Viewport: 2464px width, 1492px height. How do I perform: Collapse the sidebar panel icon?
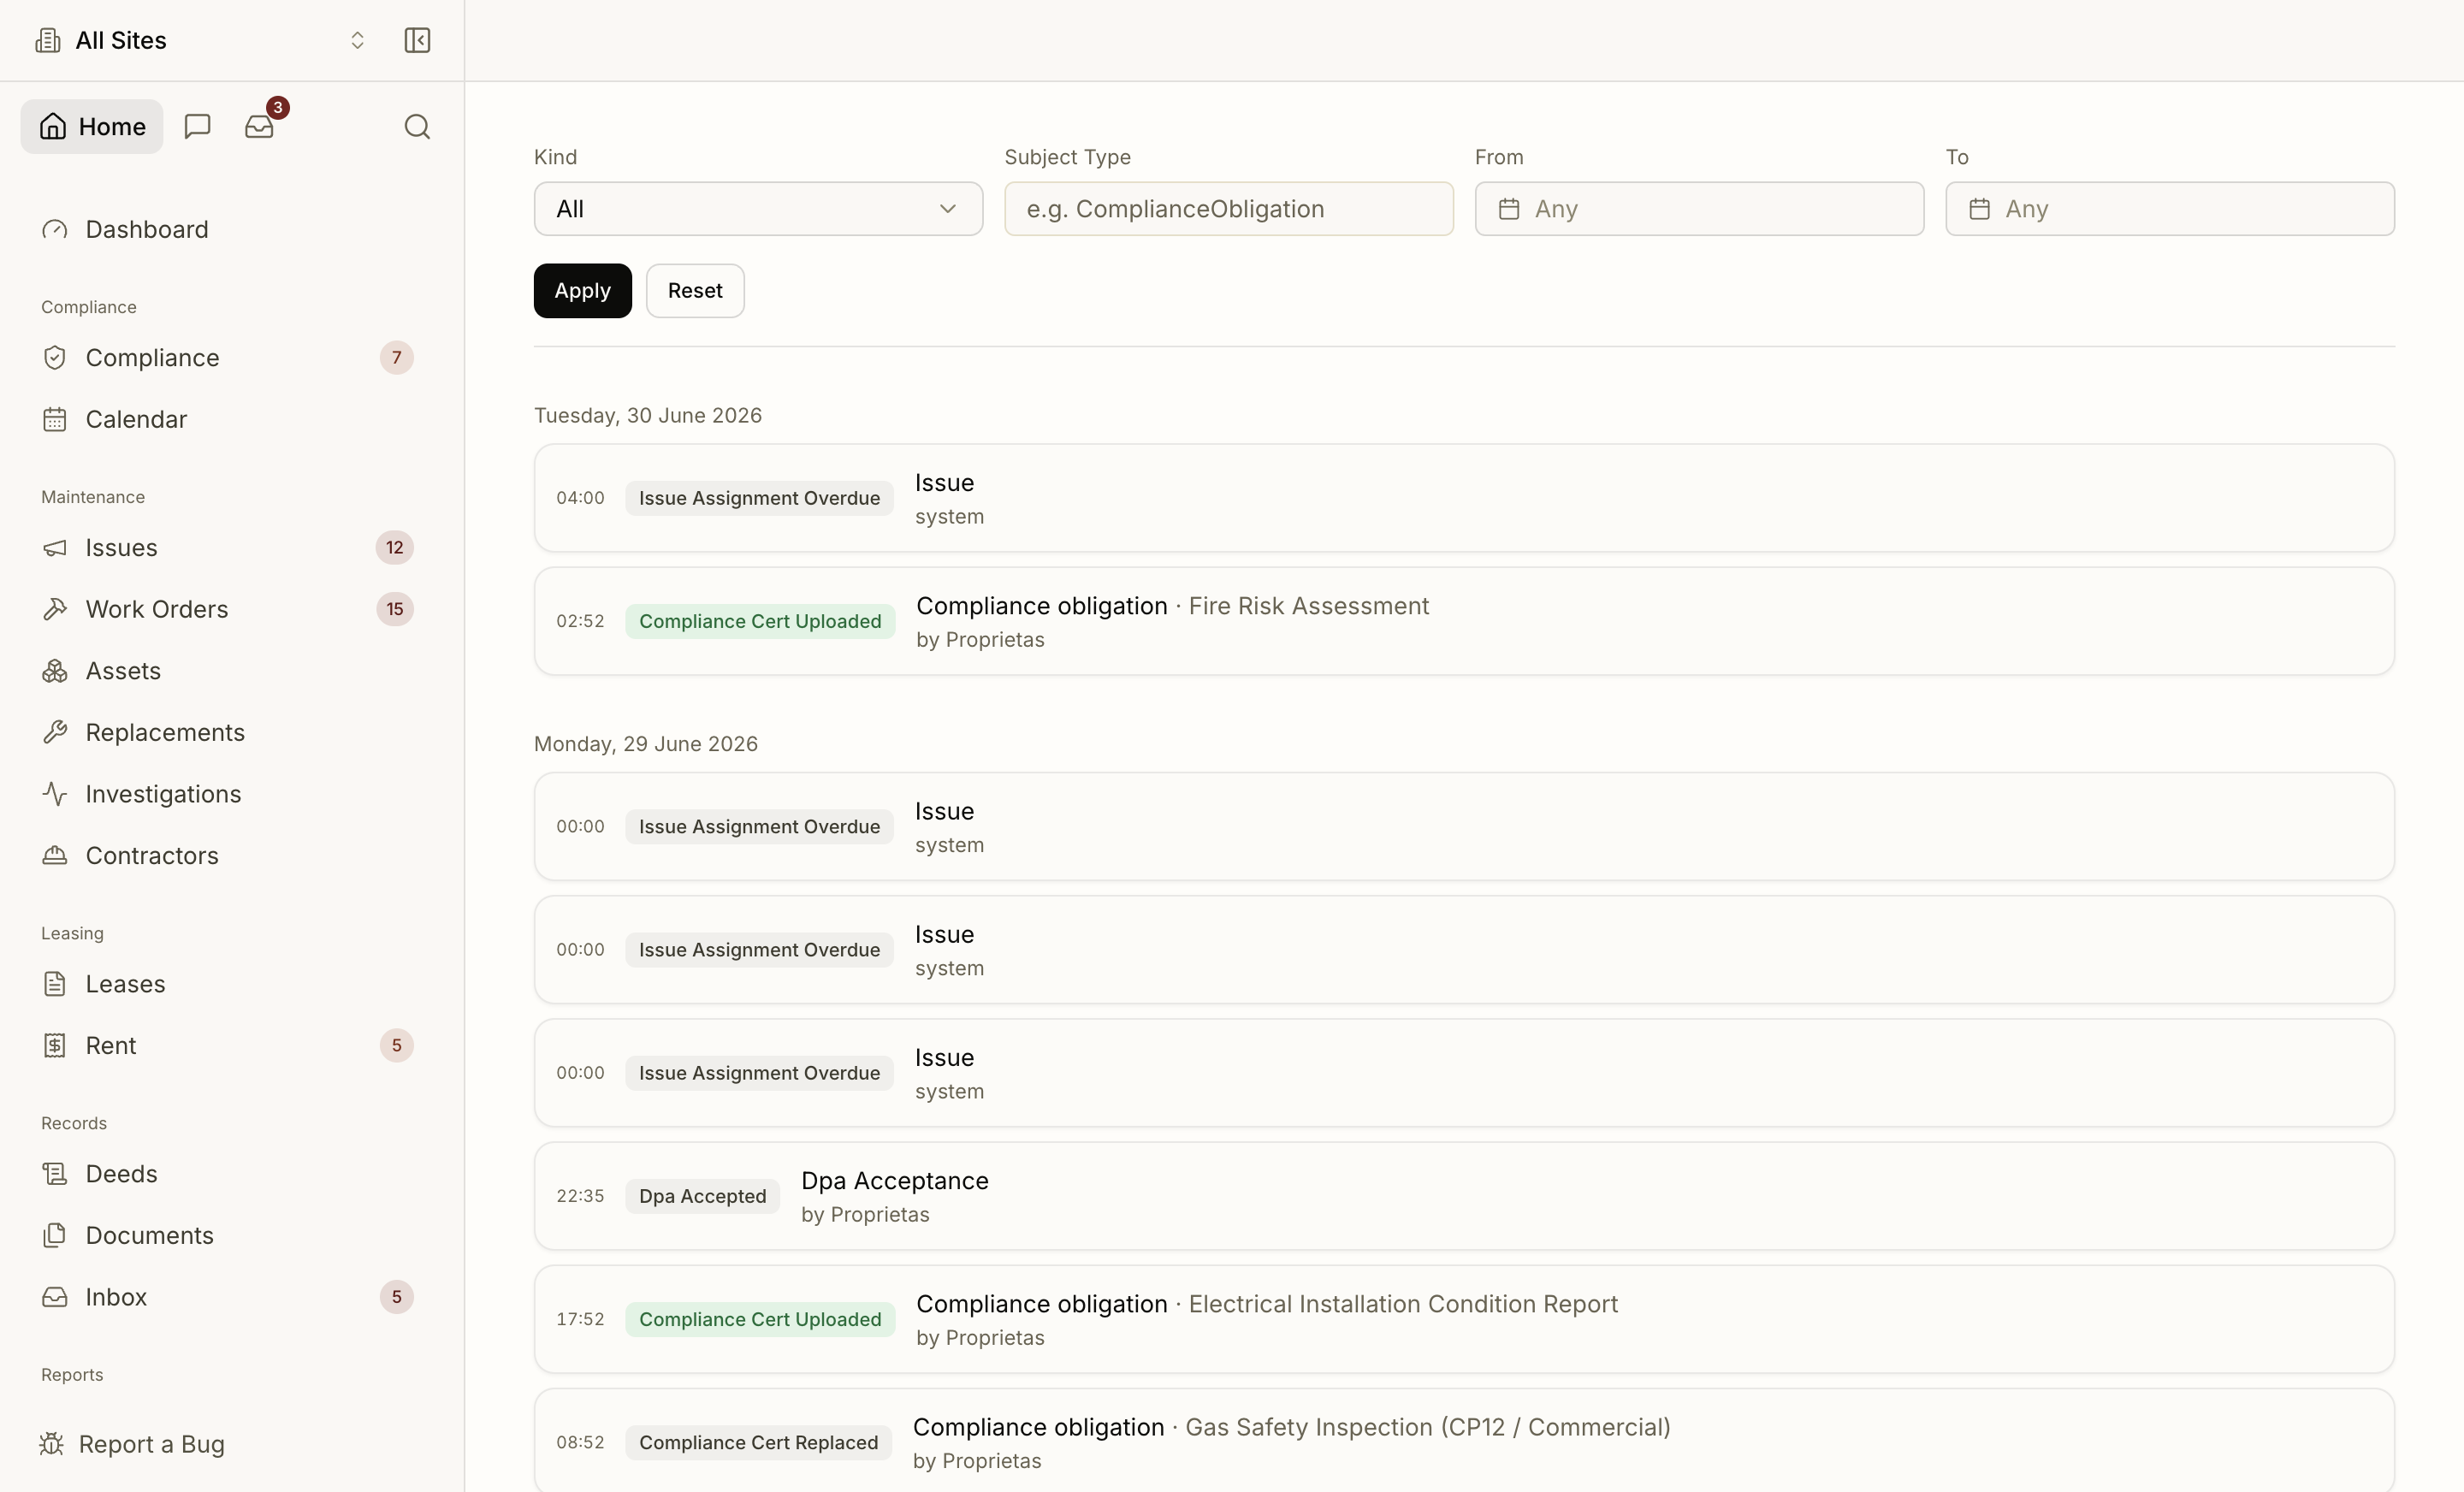(x=417, y=40)
